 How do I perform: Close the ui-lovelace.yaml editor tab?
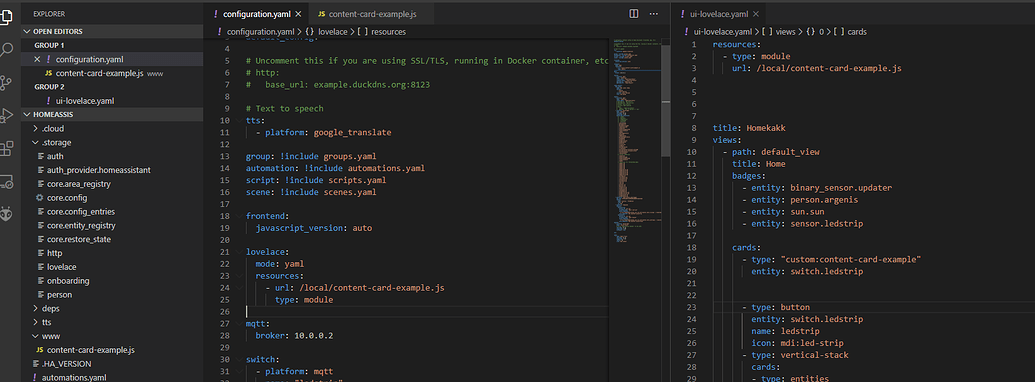point(756,14)
